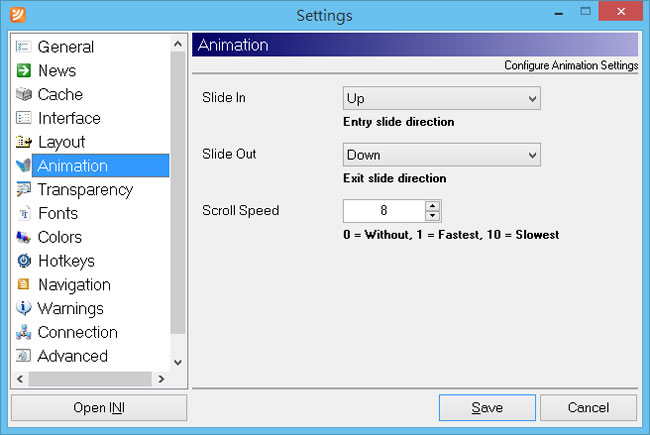This screenshot has height=435, width=650.
Task: Cancel the settings dialog
Action: click(x=588, y=407)
